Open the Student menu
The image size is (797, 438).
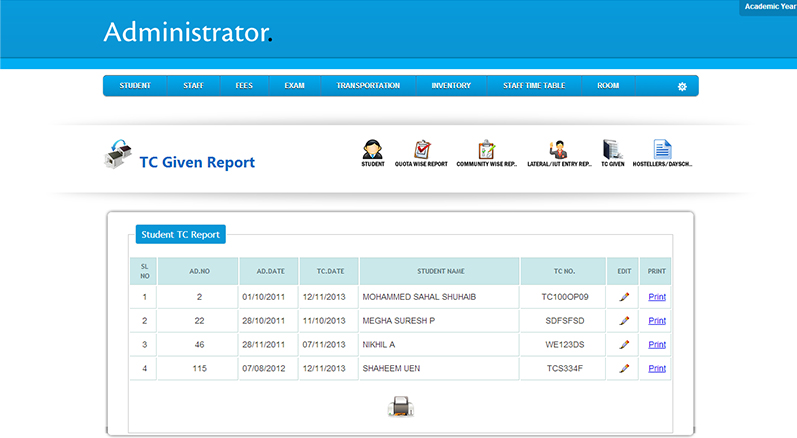135,86
